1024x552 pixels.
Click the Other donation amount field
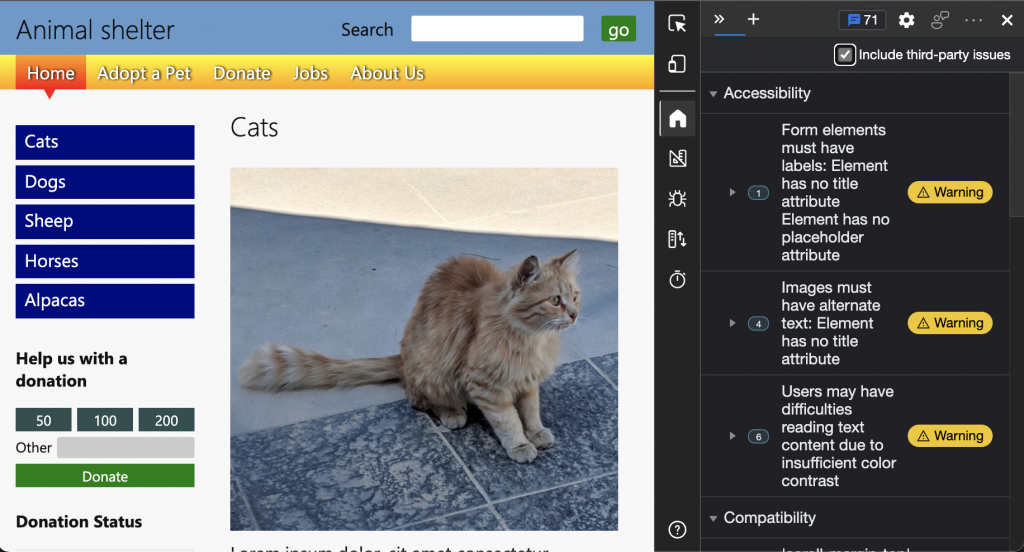[125, 447]
